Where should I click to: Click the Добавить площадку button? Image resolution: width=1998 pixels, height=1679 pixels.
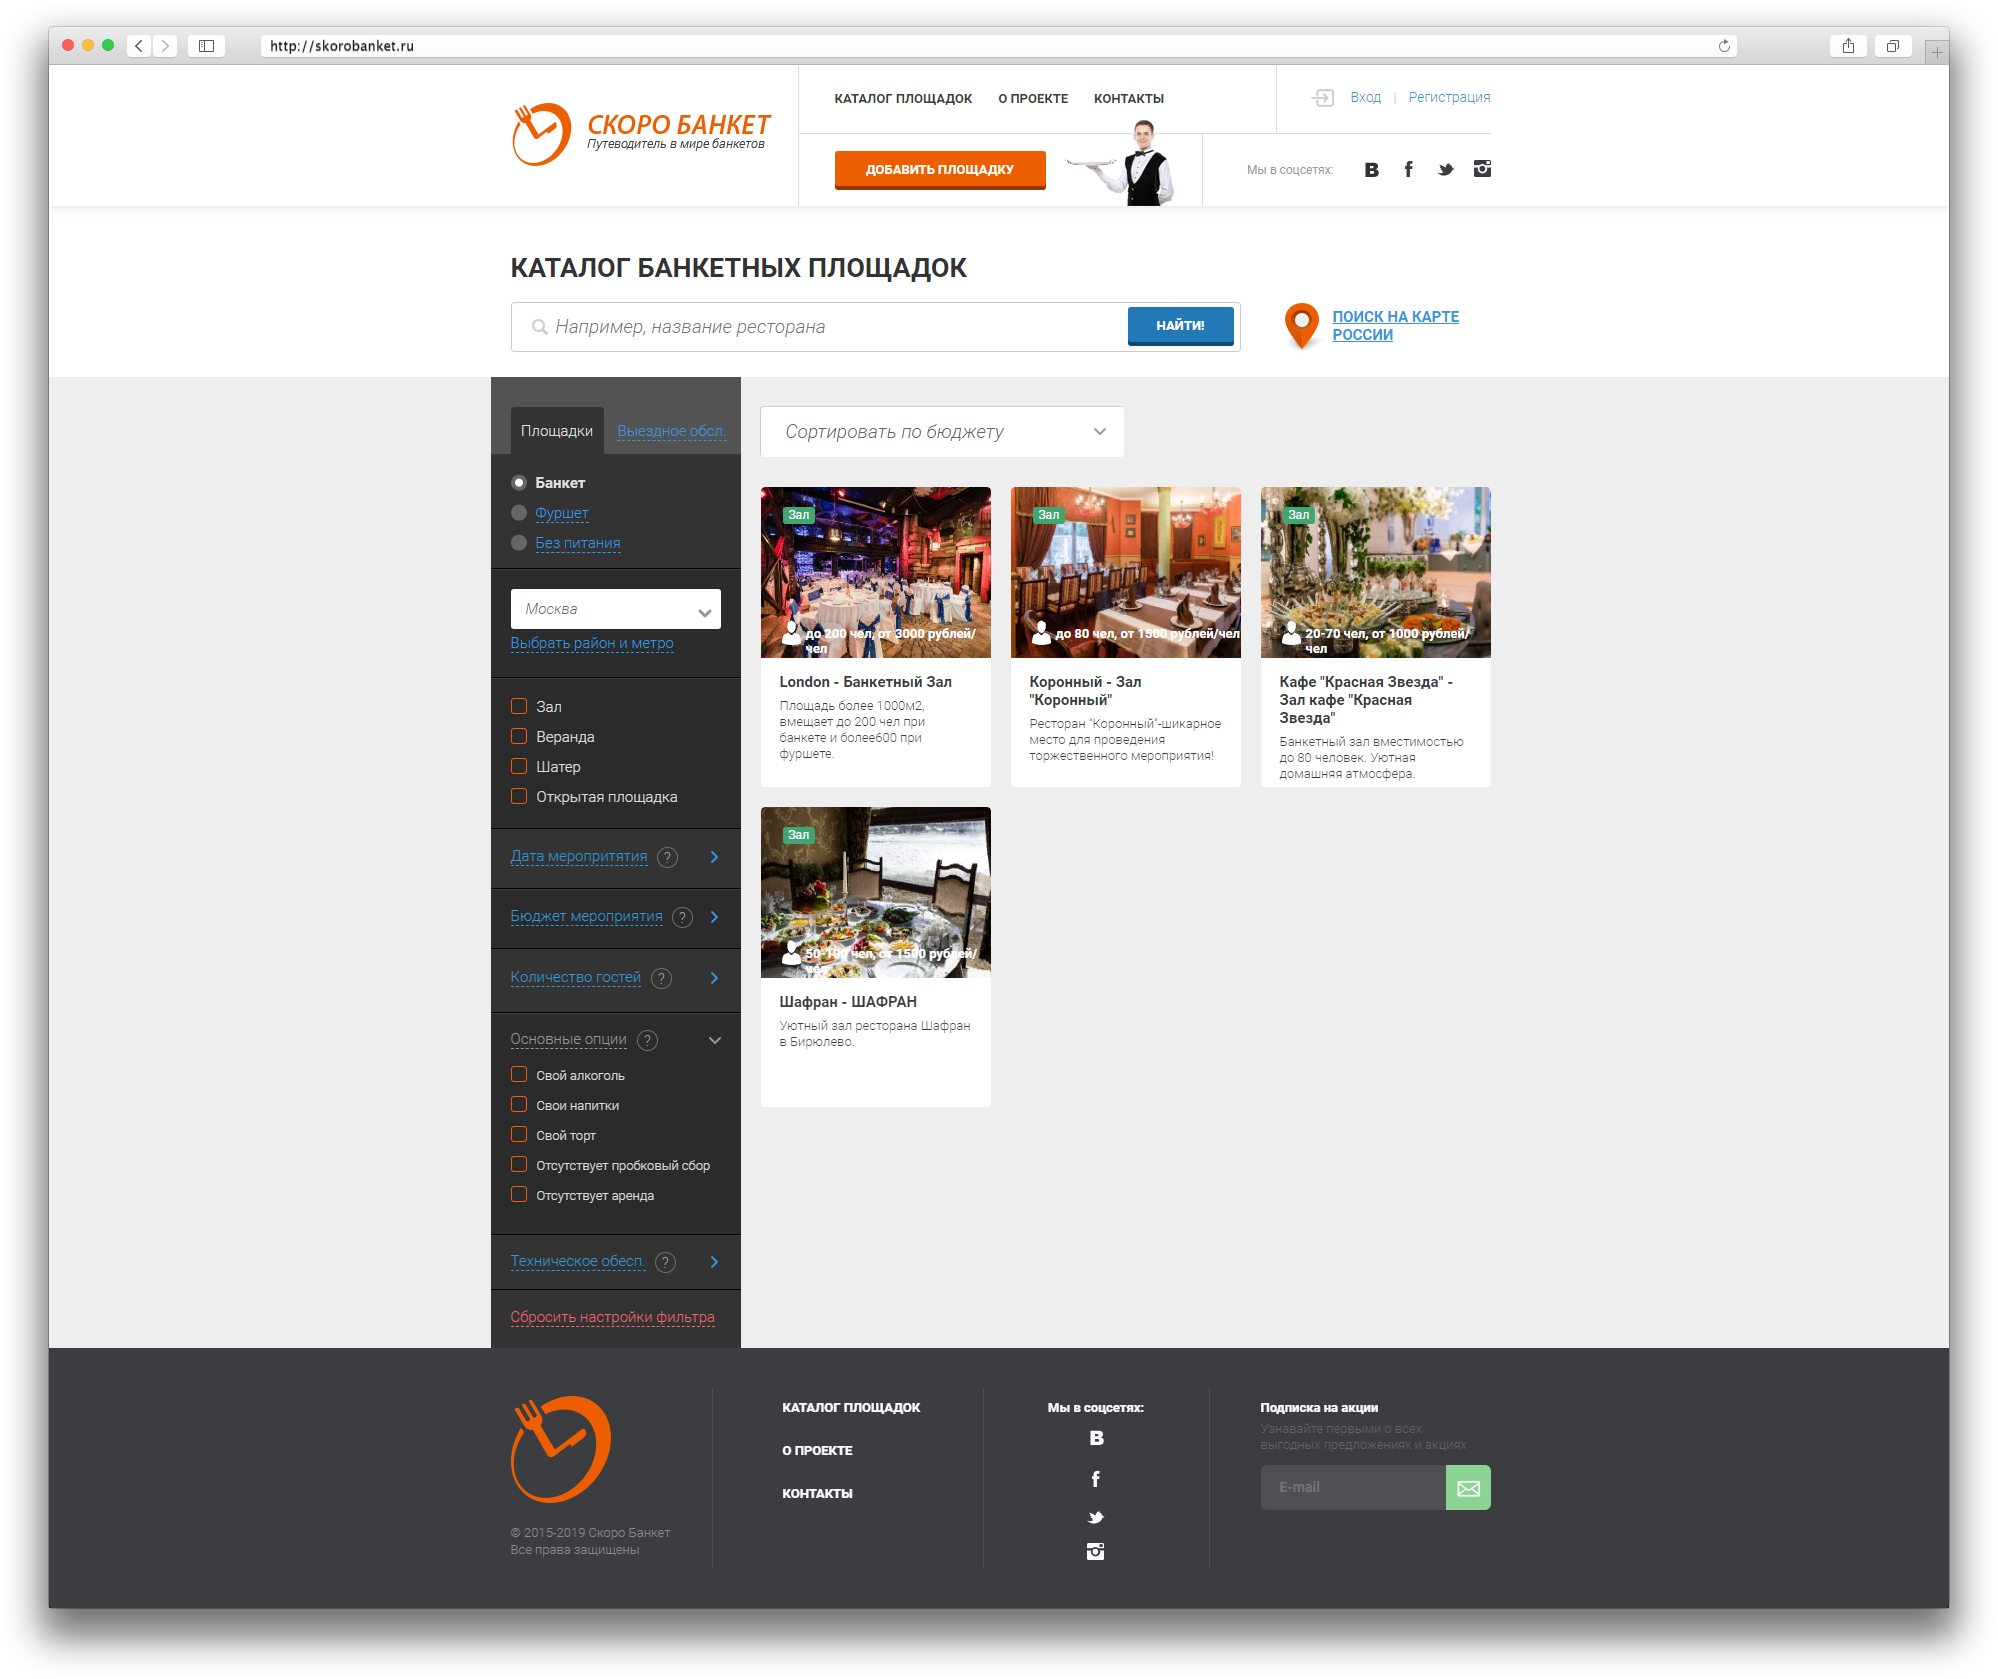point(940,170)
